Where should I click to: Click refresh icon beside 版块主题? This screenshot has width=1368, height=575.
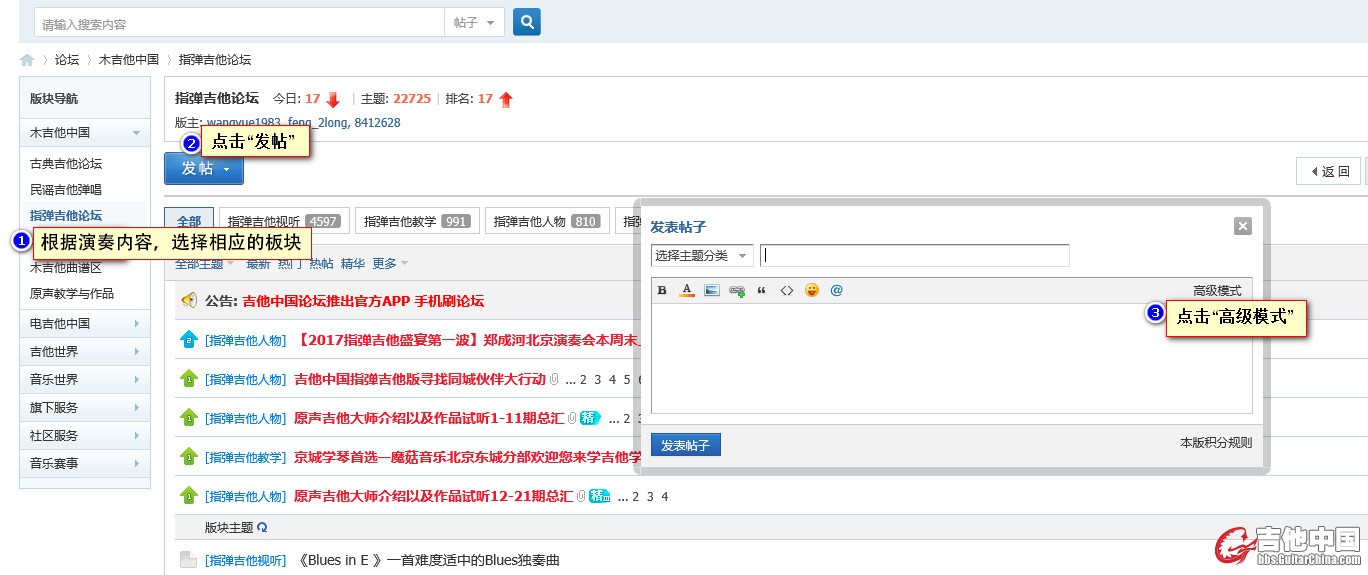pos(263,527)
